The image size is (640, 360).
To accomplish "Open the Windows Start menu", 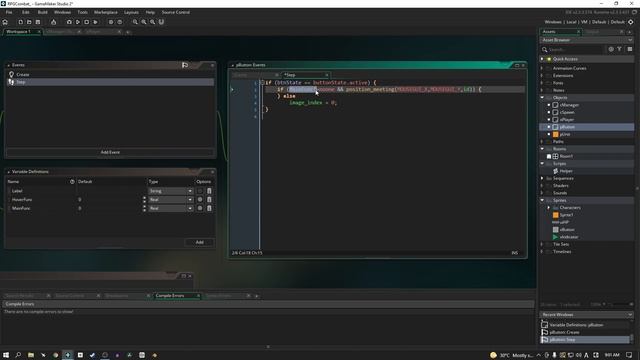I will tap(6, 355).
